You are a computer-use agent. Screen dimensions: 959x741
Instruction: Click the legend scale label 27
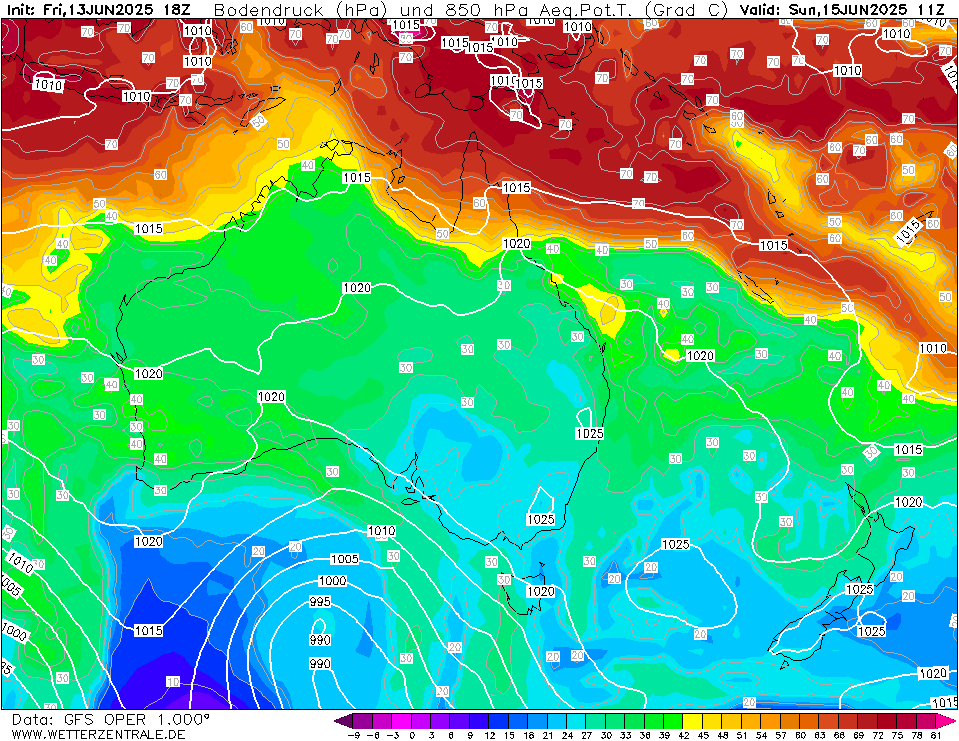[587, 735]
